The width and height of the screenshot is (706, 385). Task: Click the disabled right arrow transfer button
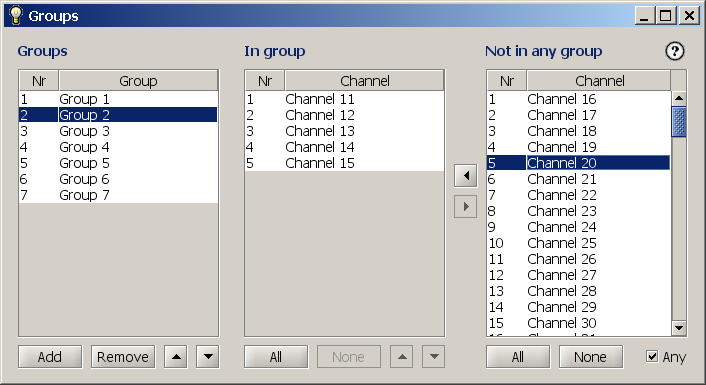coord(466,207)
